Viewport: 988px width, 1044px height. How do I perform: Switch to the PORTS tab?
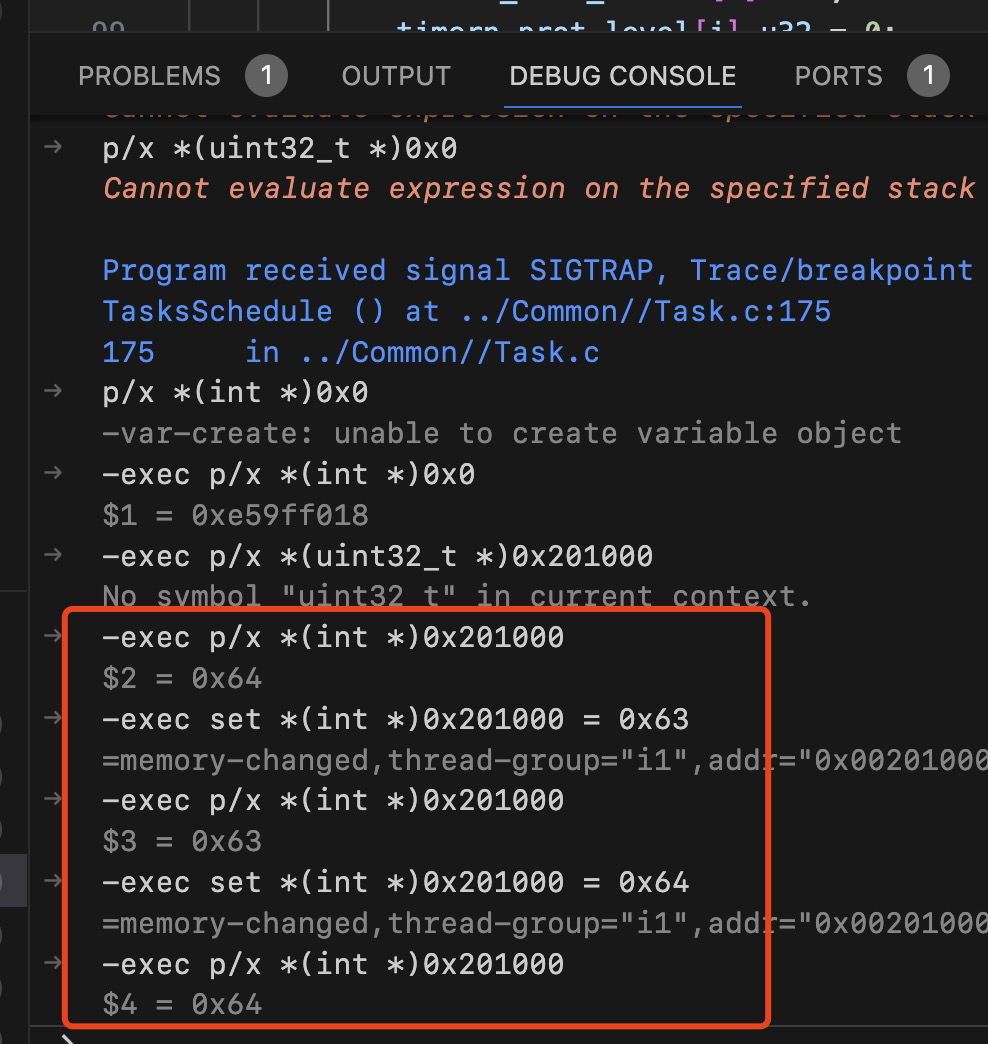click(x=838, y=76)
